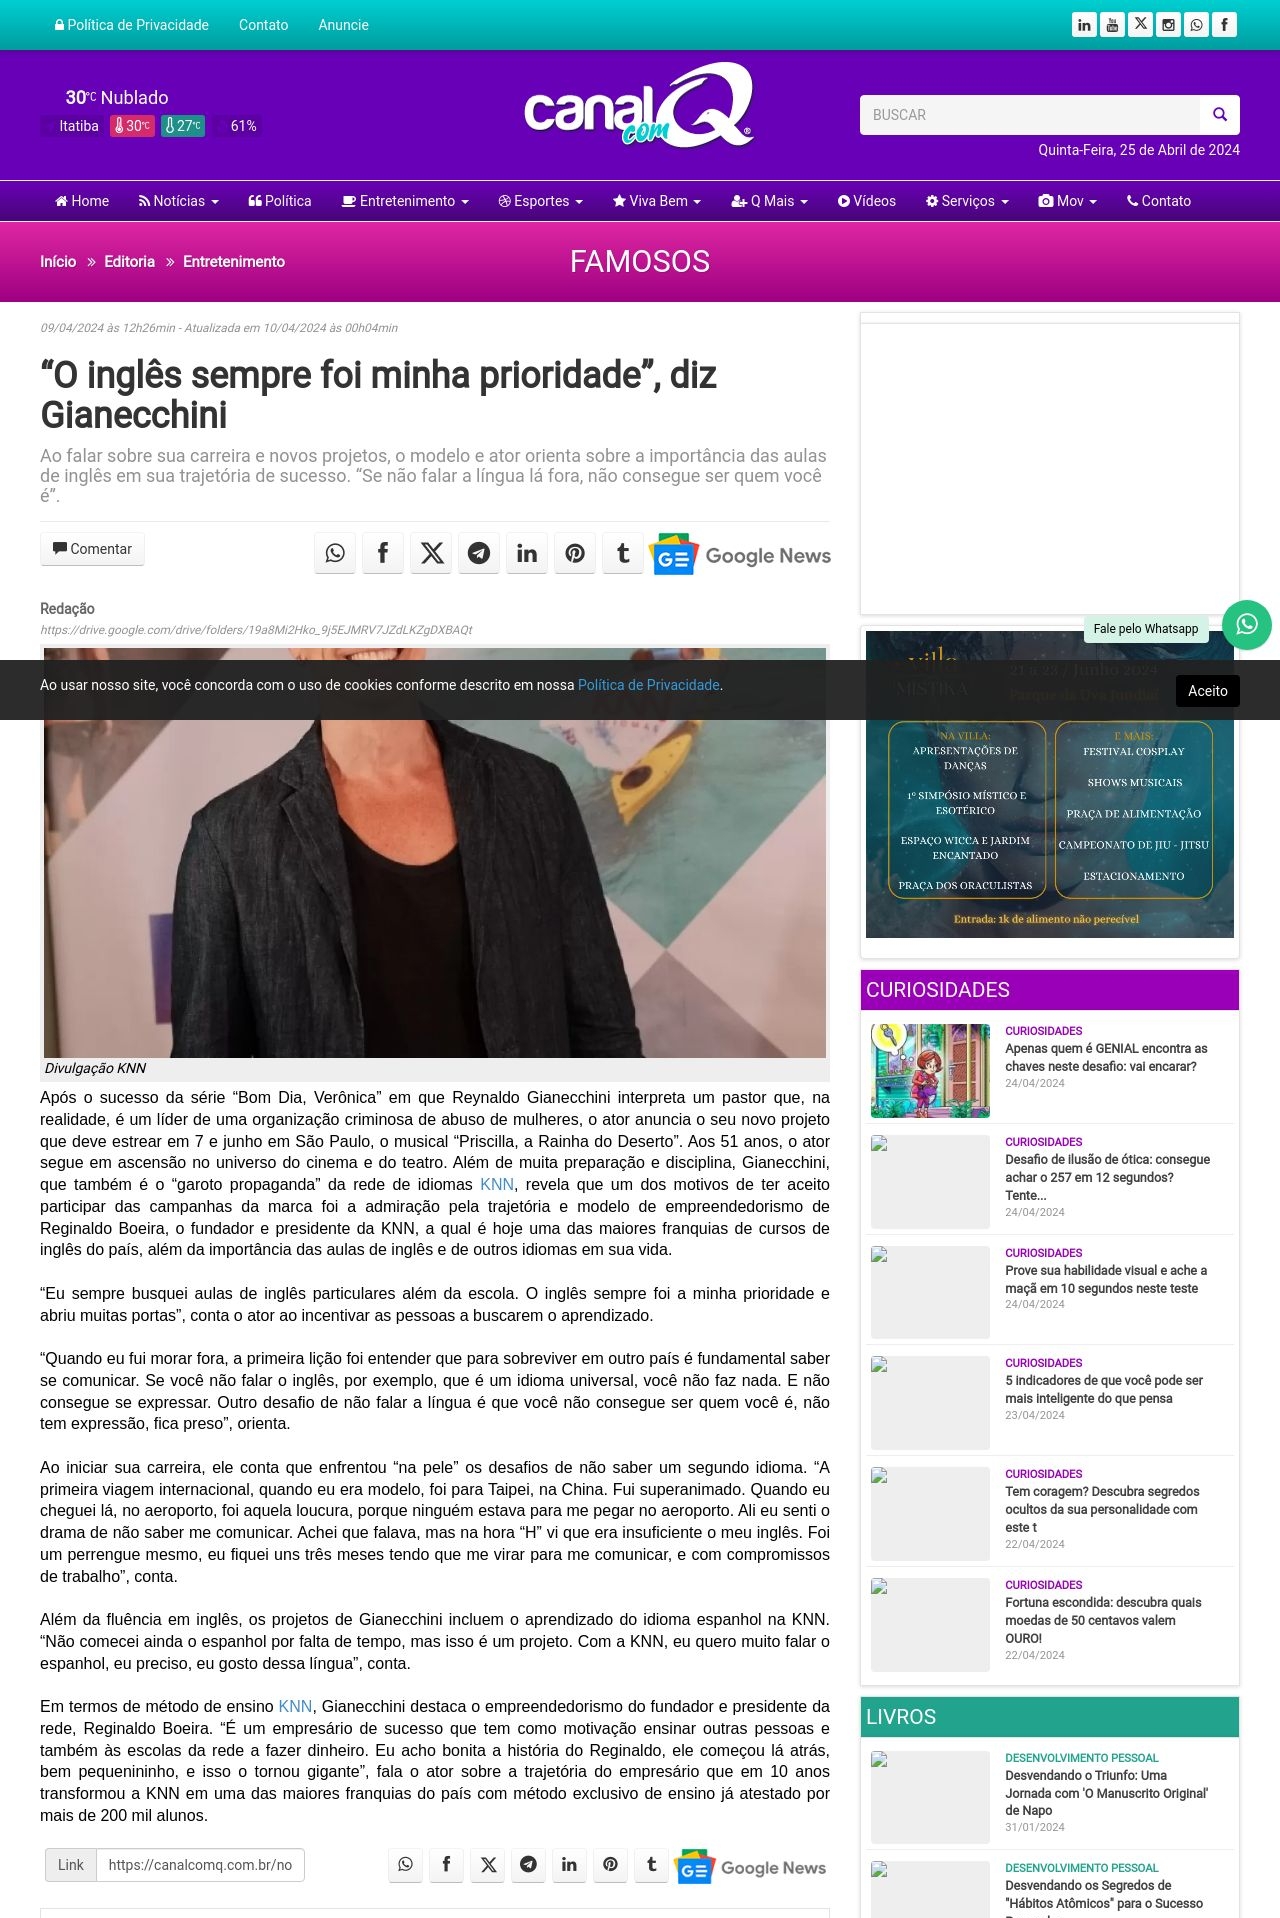The height and width of the screenshot is (1918, 1280).
Task: Click the Instagram icon in top header
Action: point(1168,25)
